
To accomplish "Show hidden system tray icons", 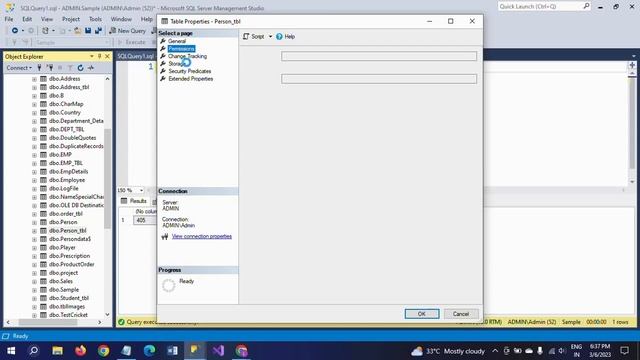I will 495,351.
